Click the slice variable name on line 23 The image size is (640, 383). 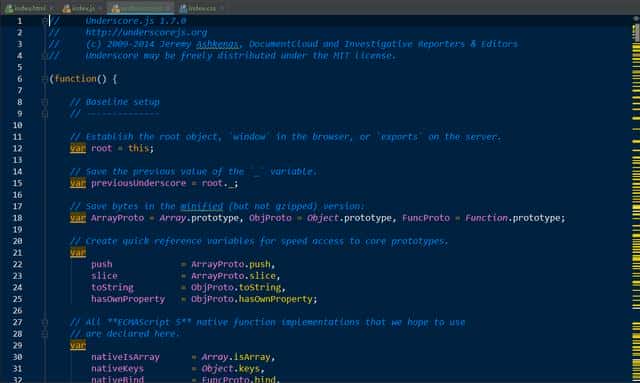click(104, 276)
